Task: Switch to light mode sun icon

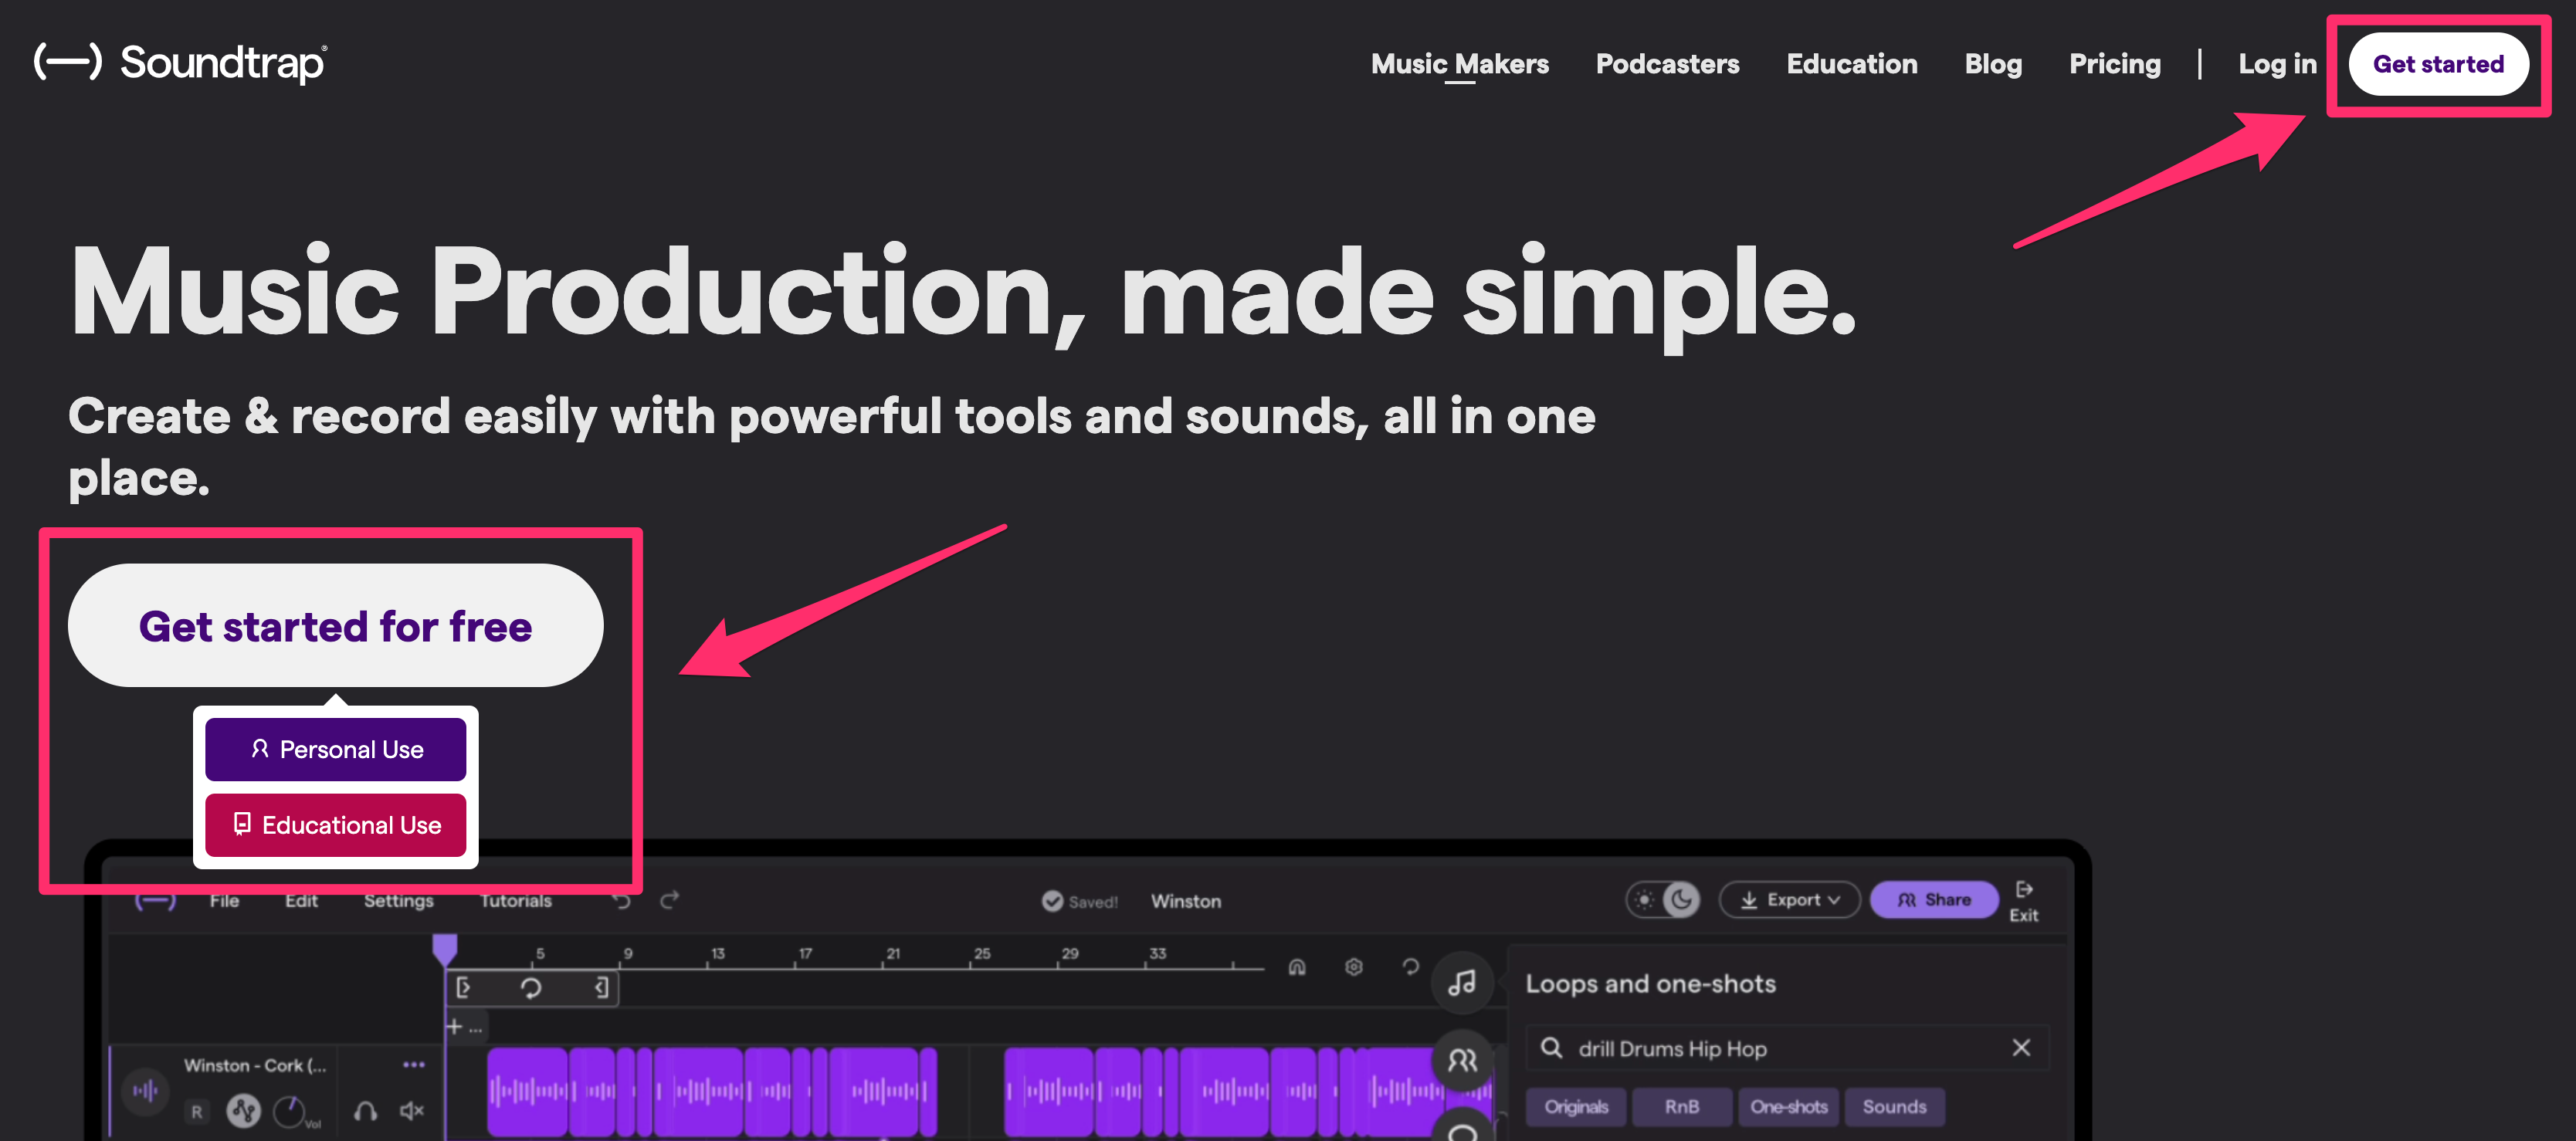Action: 1644,900
